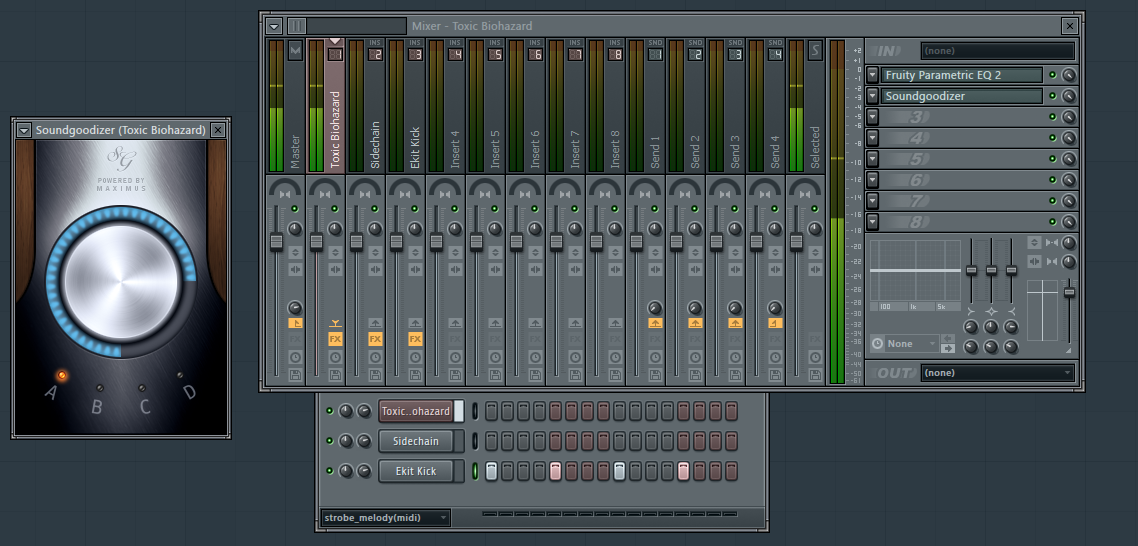
Task: Select Soundgoodizer preset mode A
Action: point(62,375)
